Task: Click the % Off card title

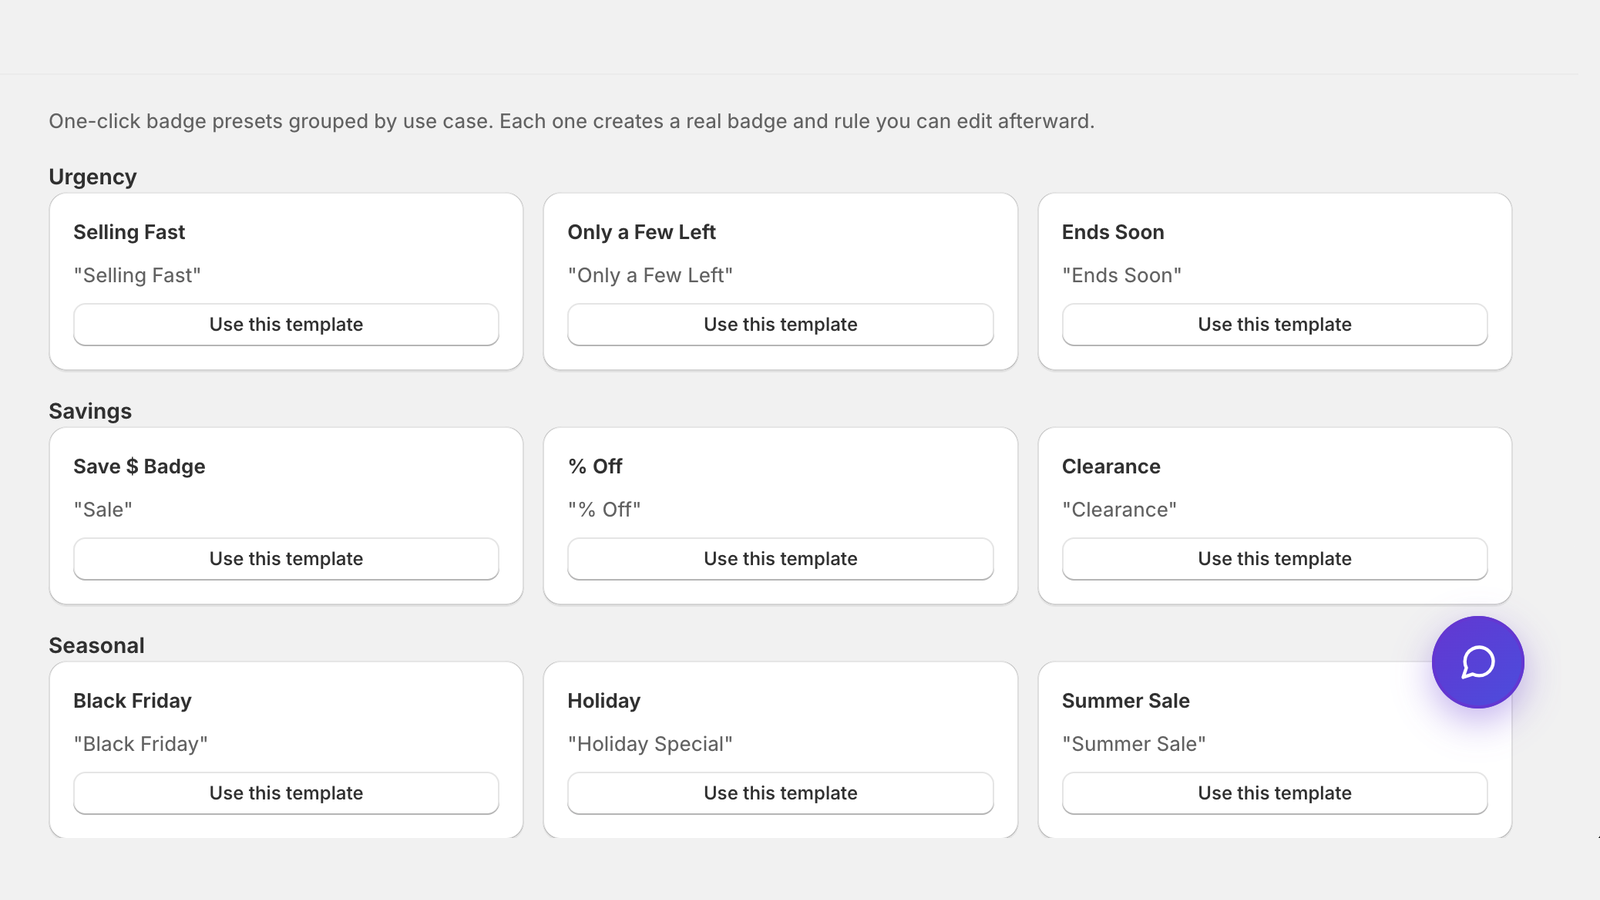Action: click(x=595, y=467)
